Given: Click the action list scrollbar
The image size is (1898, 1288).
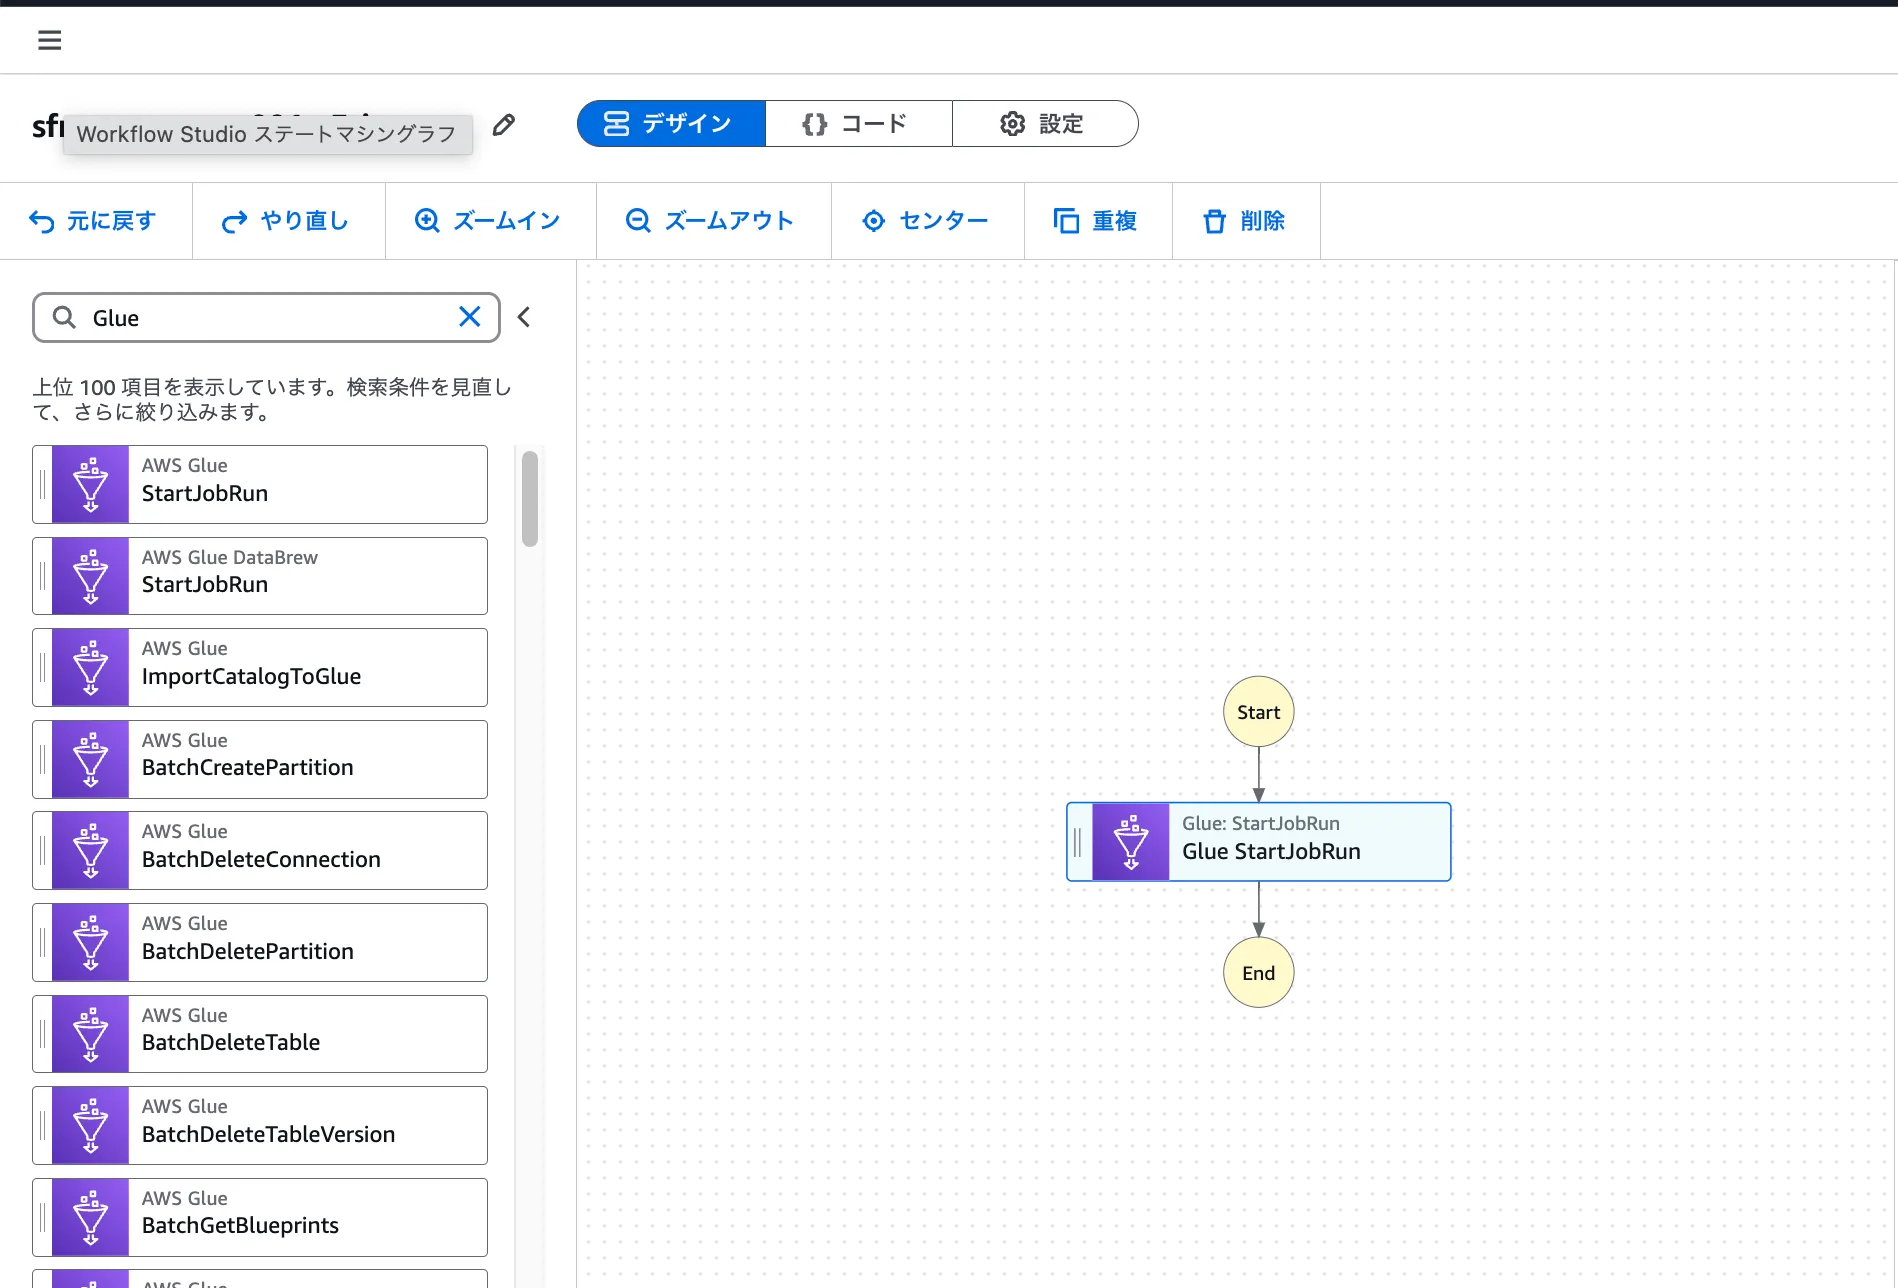Looking at the screenshot, I should coord(530,500).
